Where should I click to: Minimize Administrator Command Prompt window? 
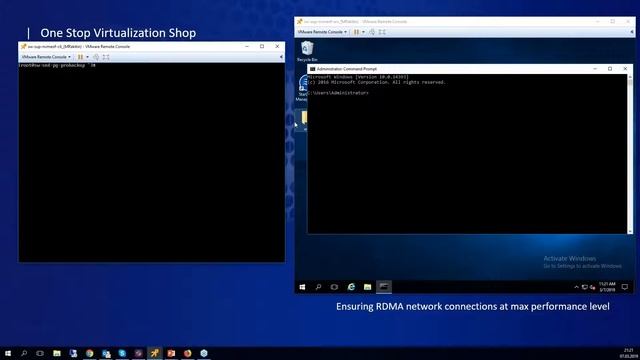(x=595, y=69)
